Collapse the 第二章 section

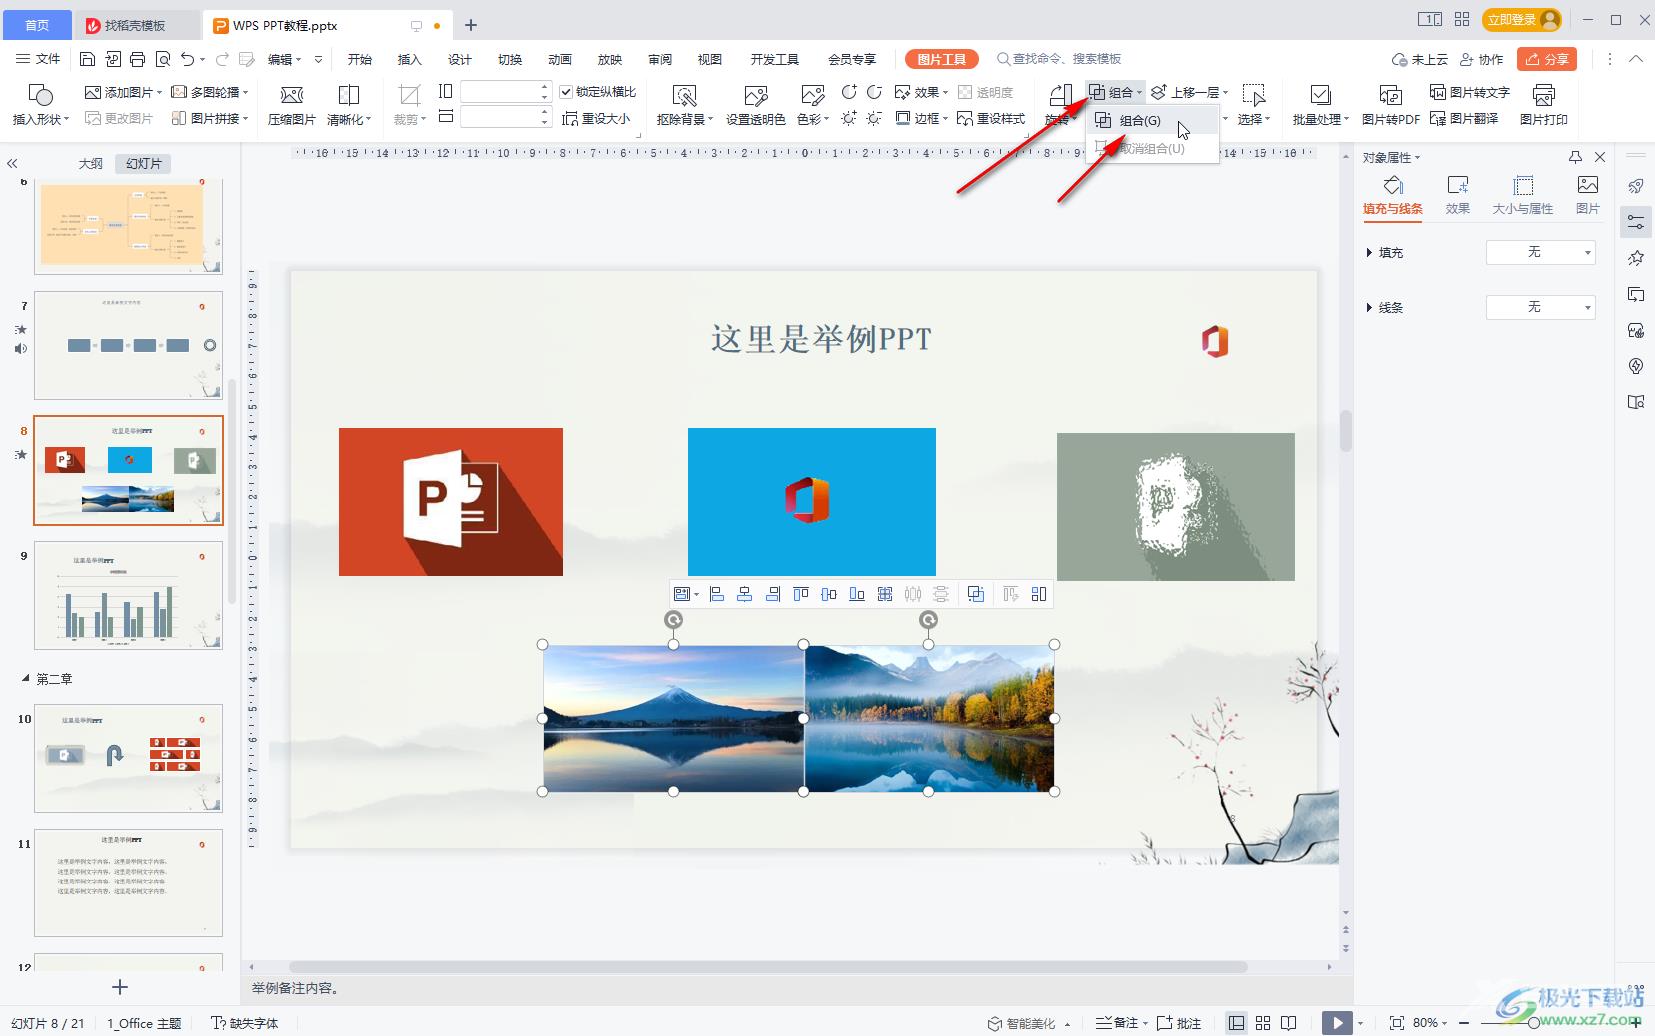click(x=26, y=678)
